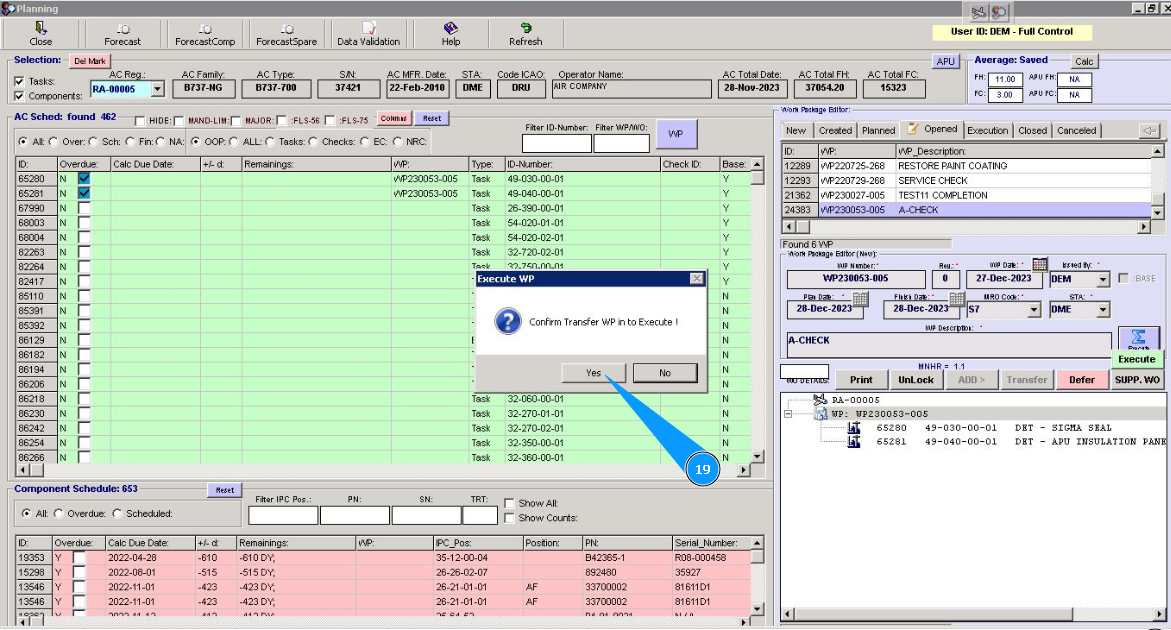Open the WP Date calendar picker
The height and width of the screenshot is (630, 1171).
[x=1040, y=265]
